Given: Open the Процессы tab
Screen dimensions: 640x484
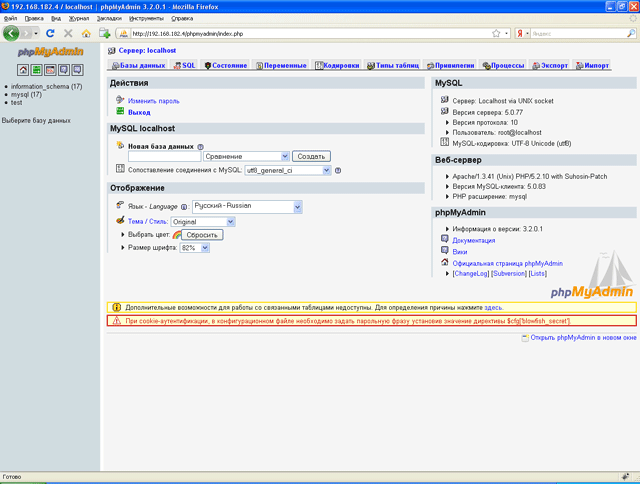Looking at the screenshot, I should [503, 65].
